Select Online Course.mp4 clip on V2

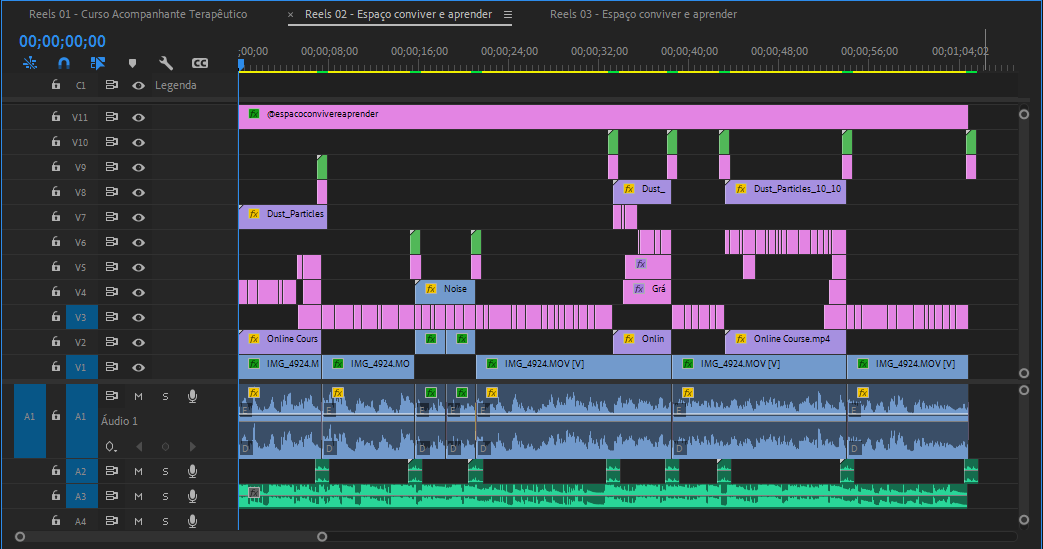pyautogui.click(x=785, y=341)
